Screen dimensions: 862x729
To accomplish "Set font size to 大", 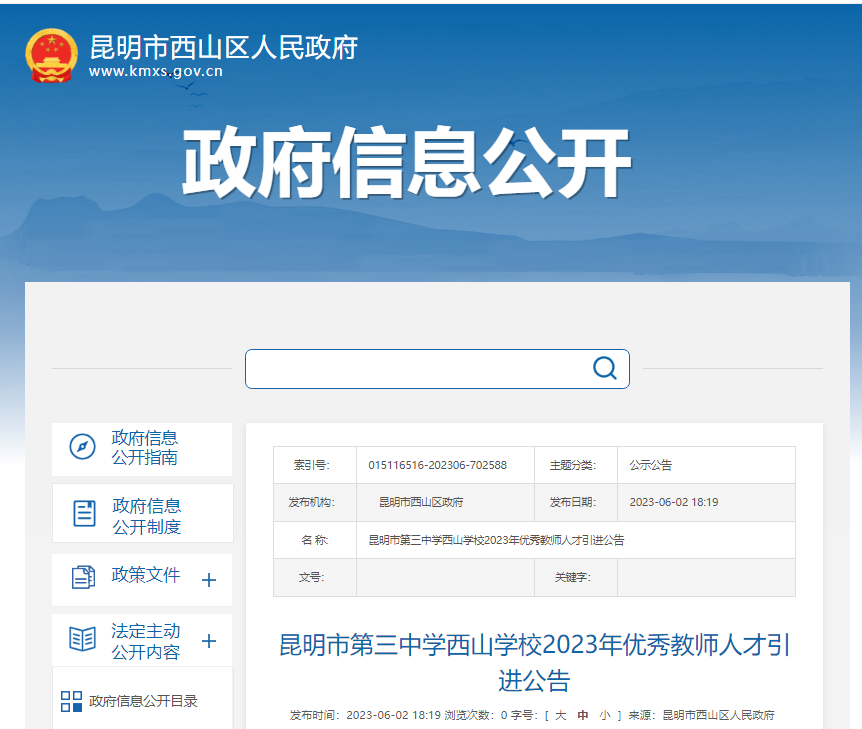I will point(560,715).
